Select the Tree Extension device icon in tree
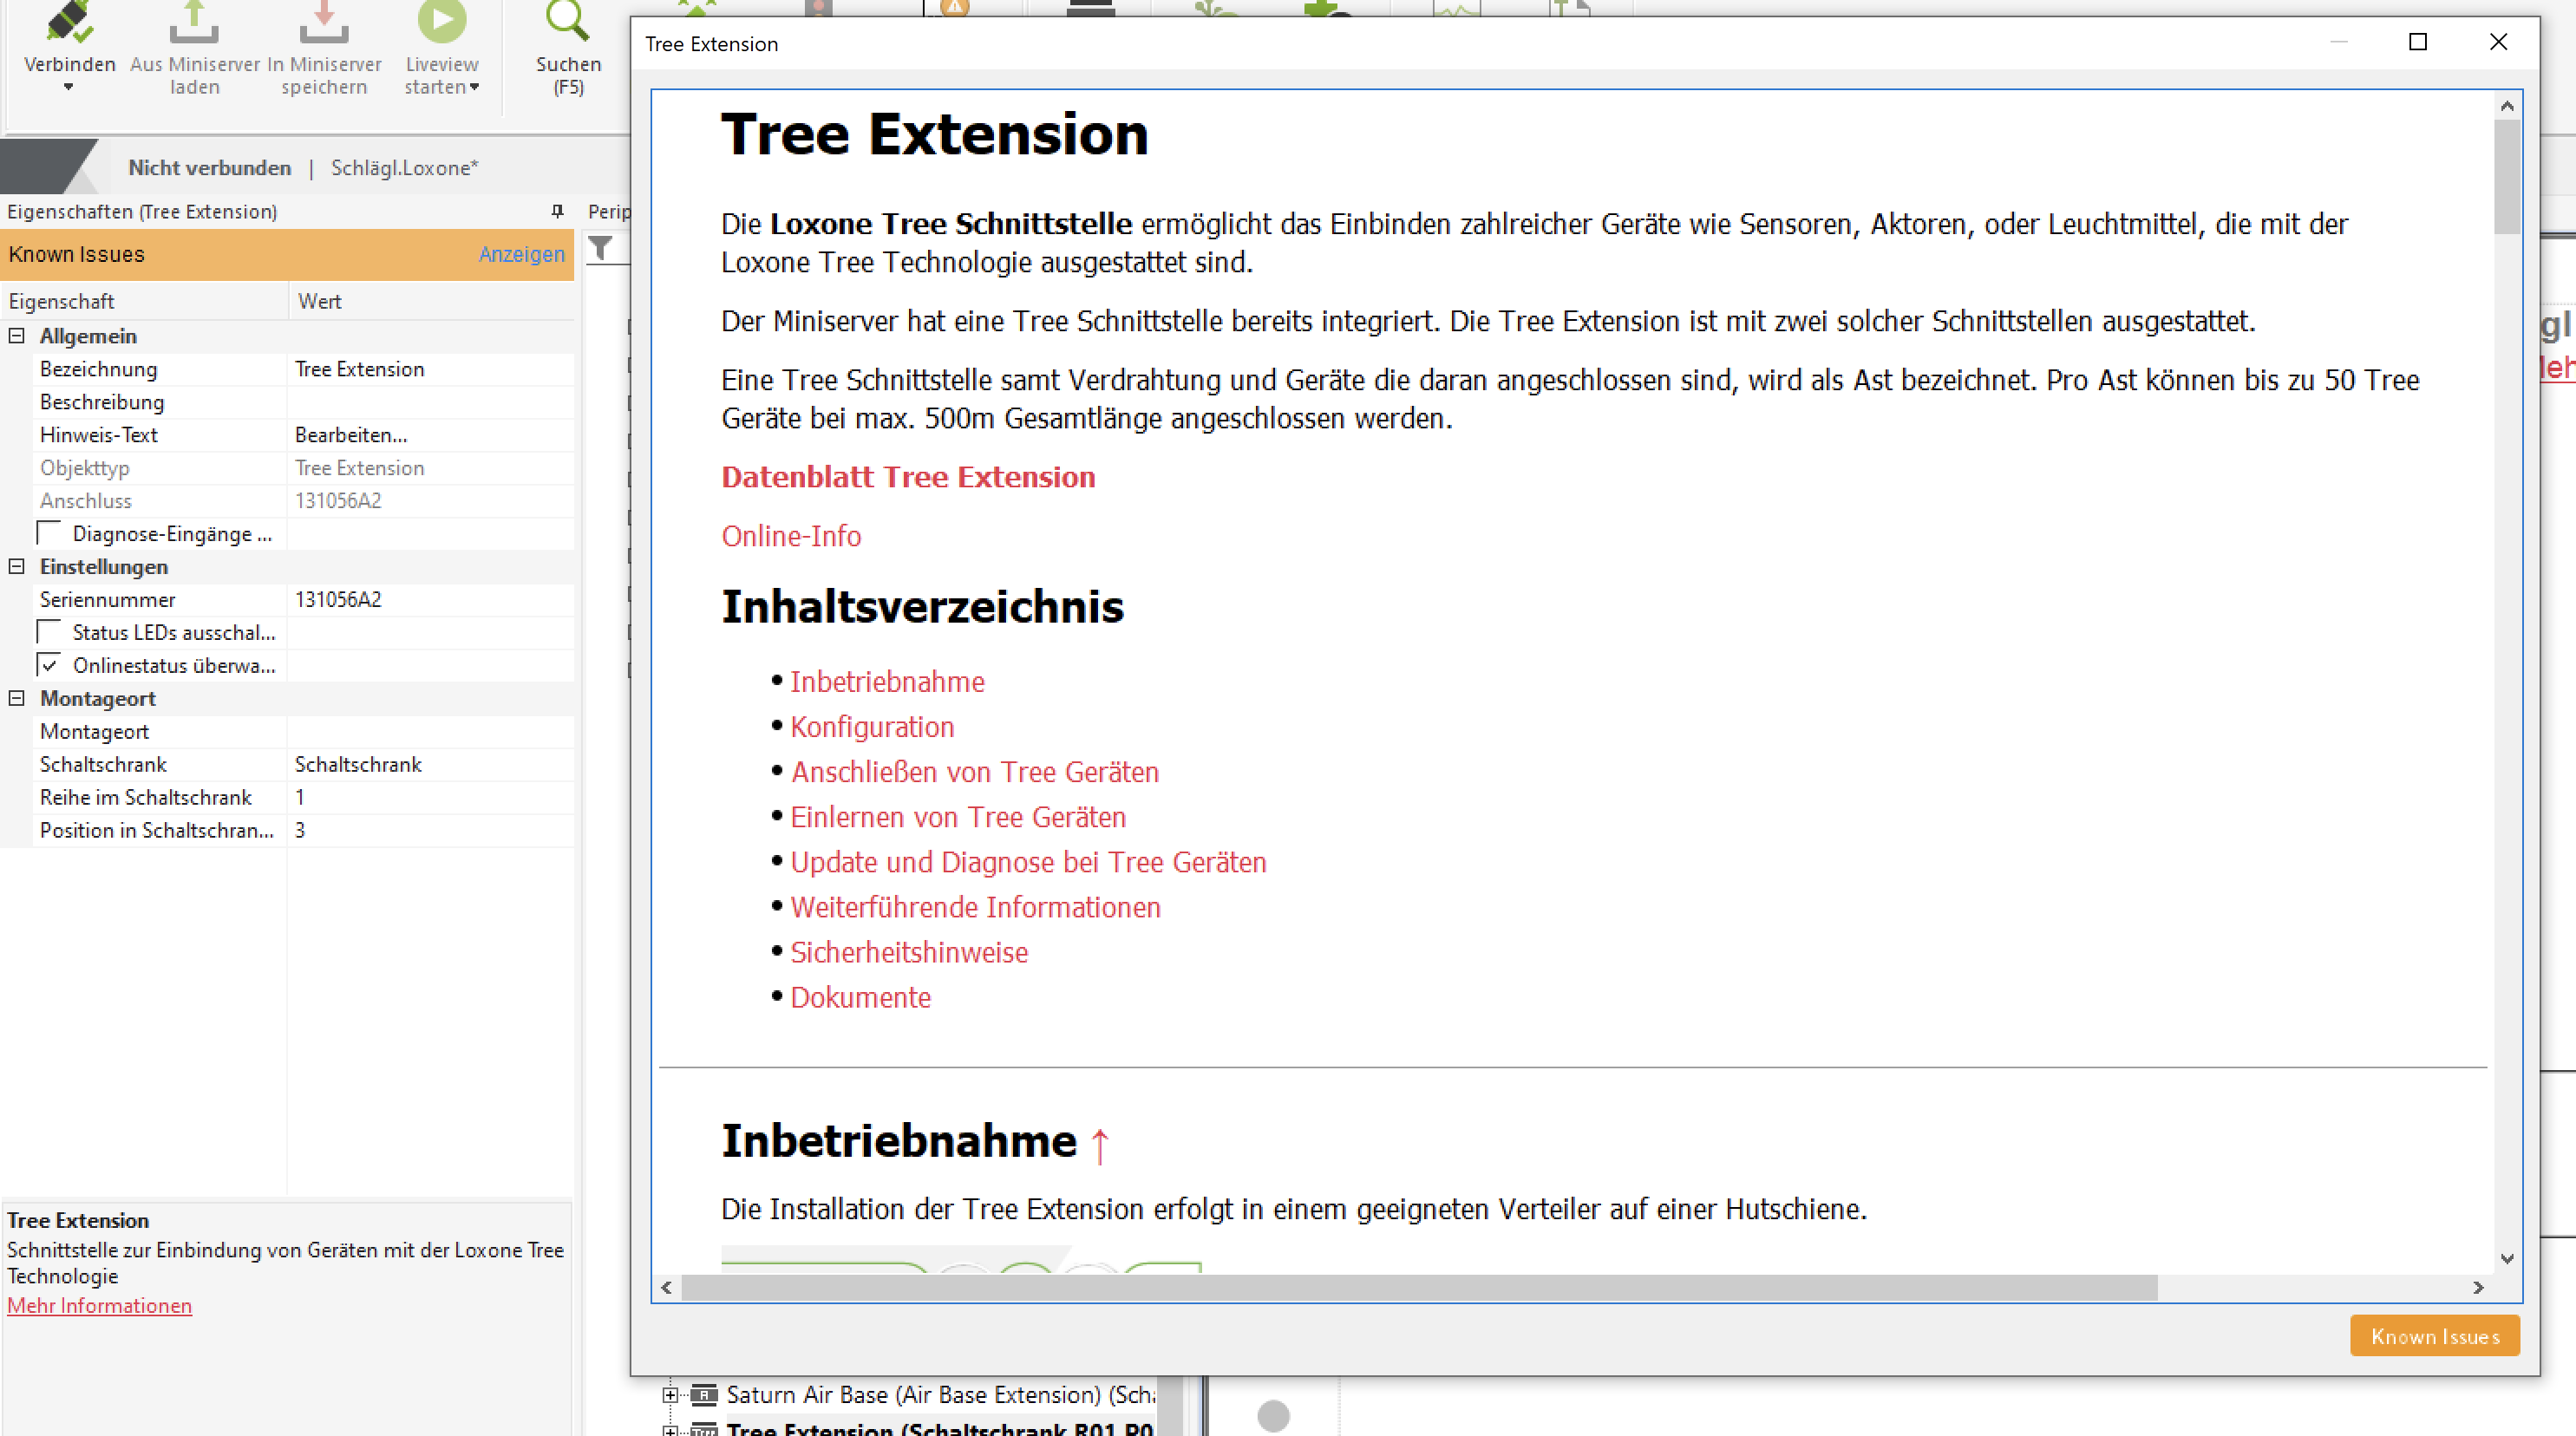 (706, 1428)
